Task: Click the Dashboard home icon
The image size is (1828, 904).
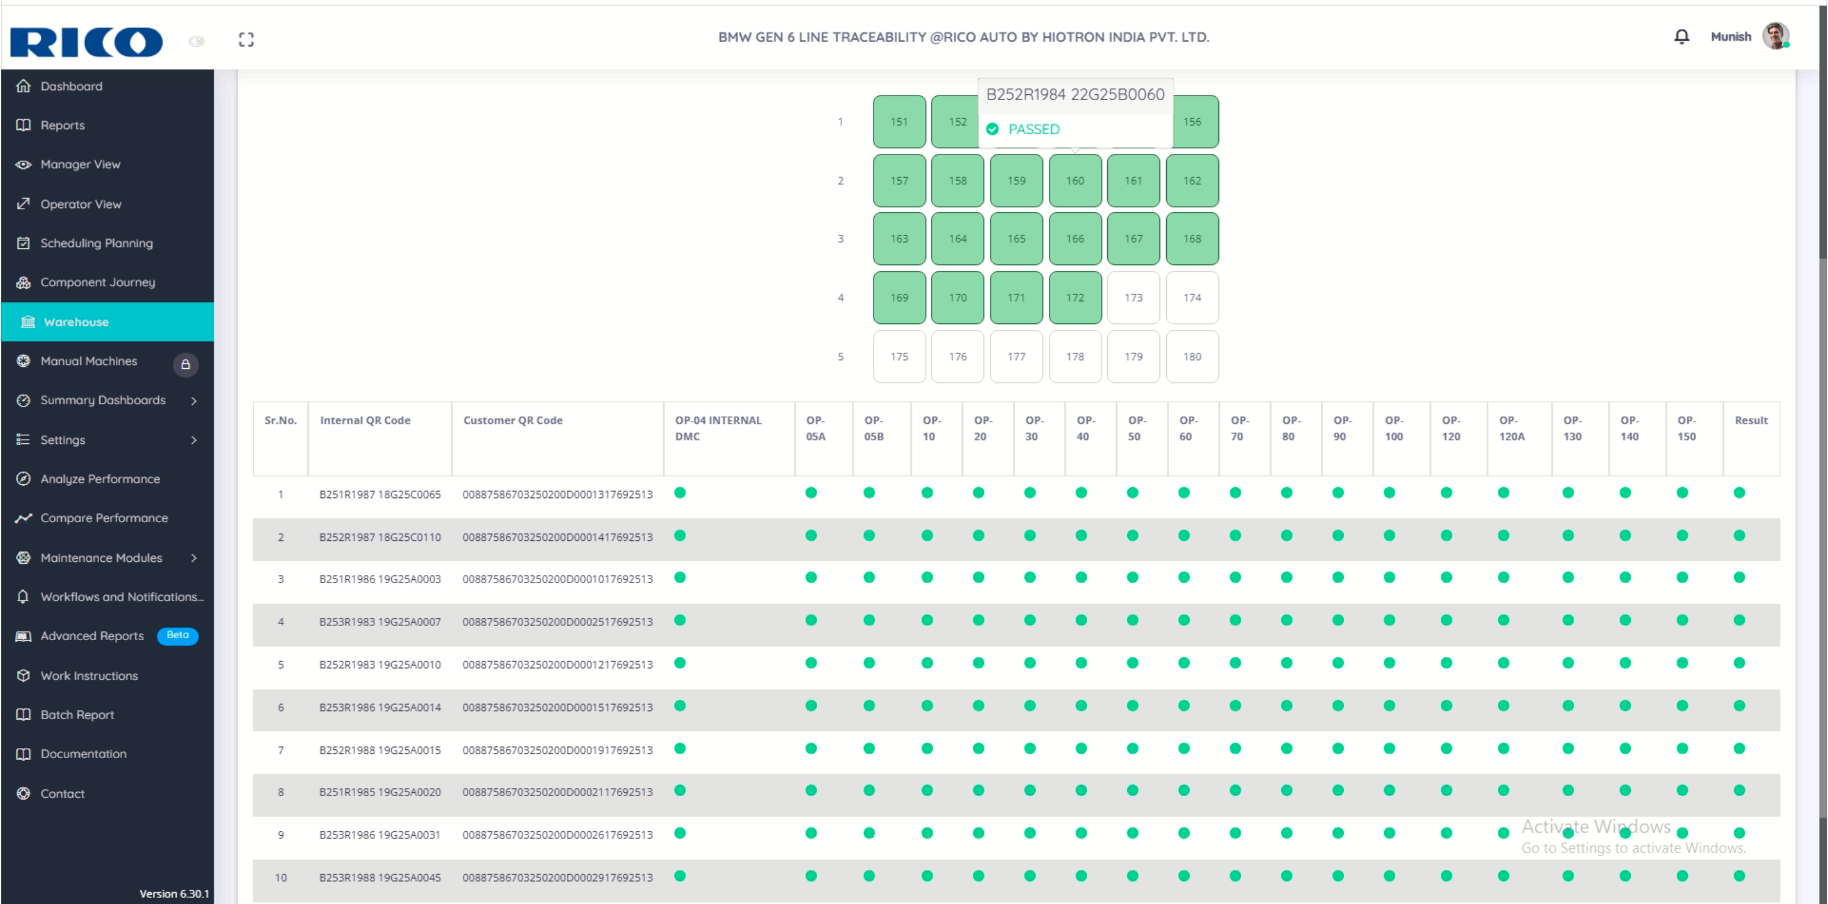Action: pos(23,86)
